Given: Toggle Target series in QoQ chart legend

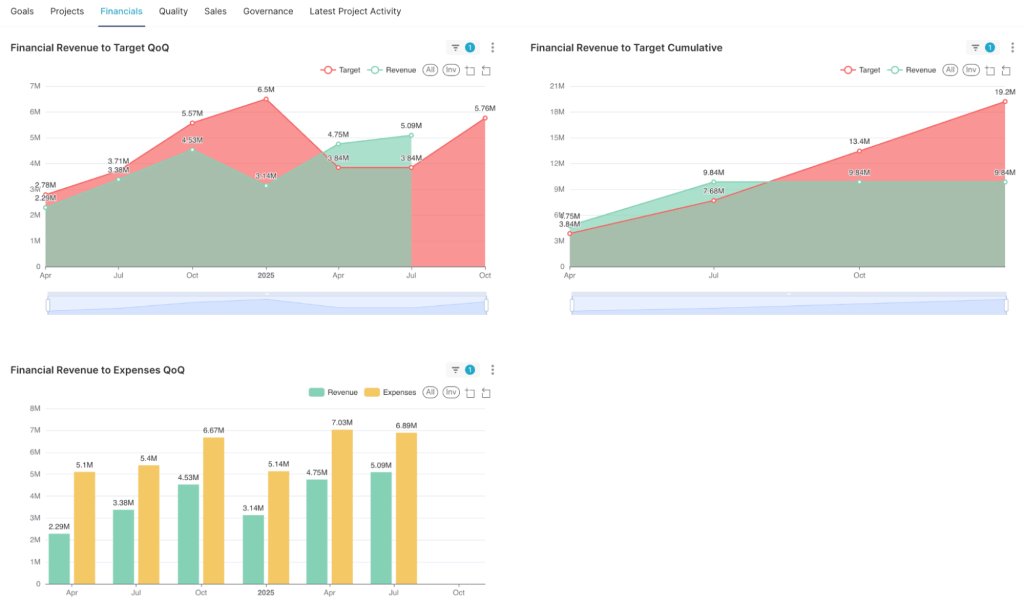Looking at the screenshot, I should (340, 70).
